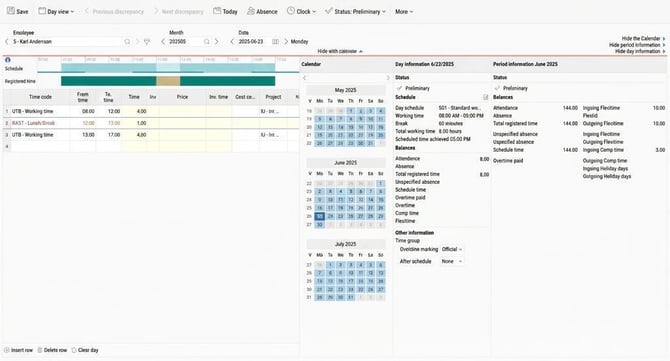
Task: Click the beige lunch block in Registered time bar
Action: [x=168, y=81]
